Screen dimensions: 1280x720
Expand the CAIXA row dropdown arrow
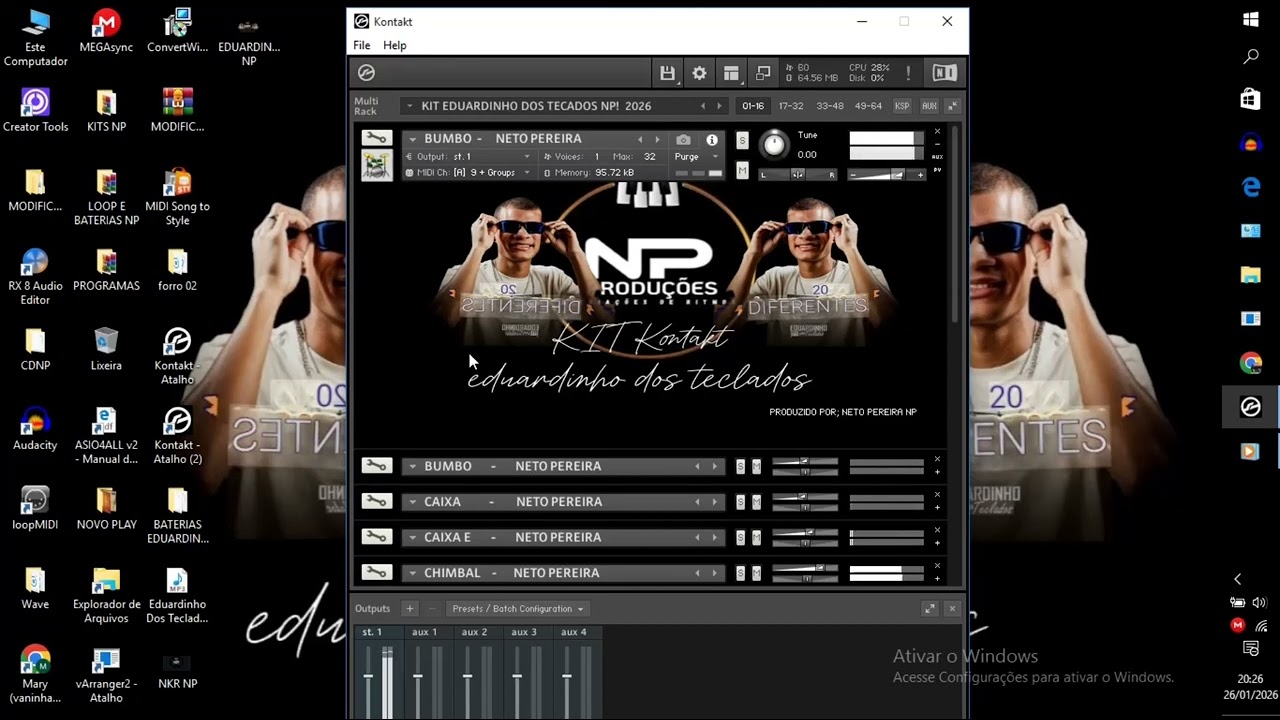pos(412,502)
